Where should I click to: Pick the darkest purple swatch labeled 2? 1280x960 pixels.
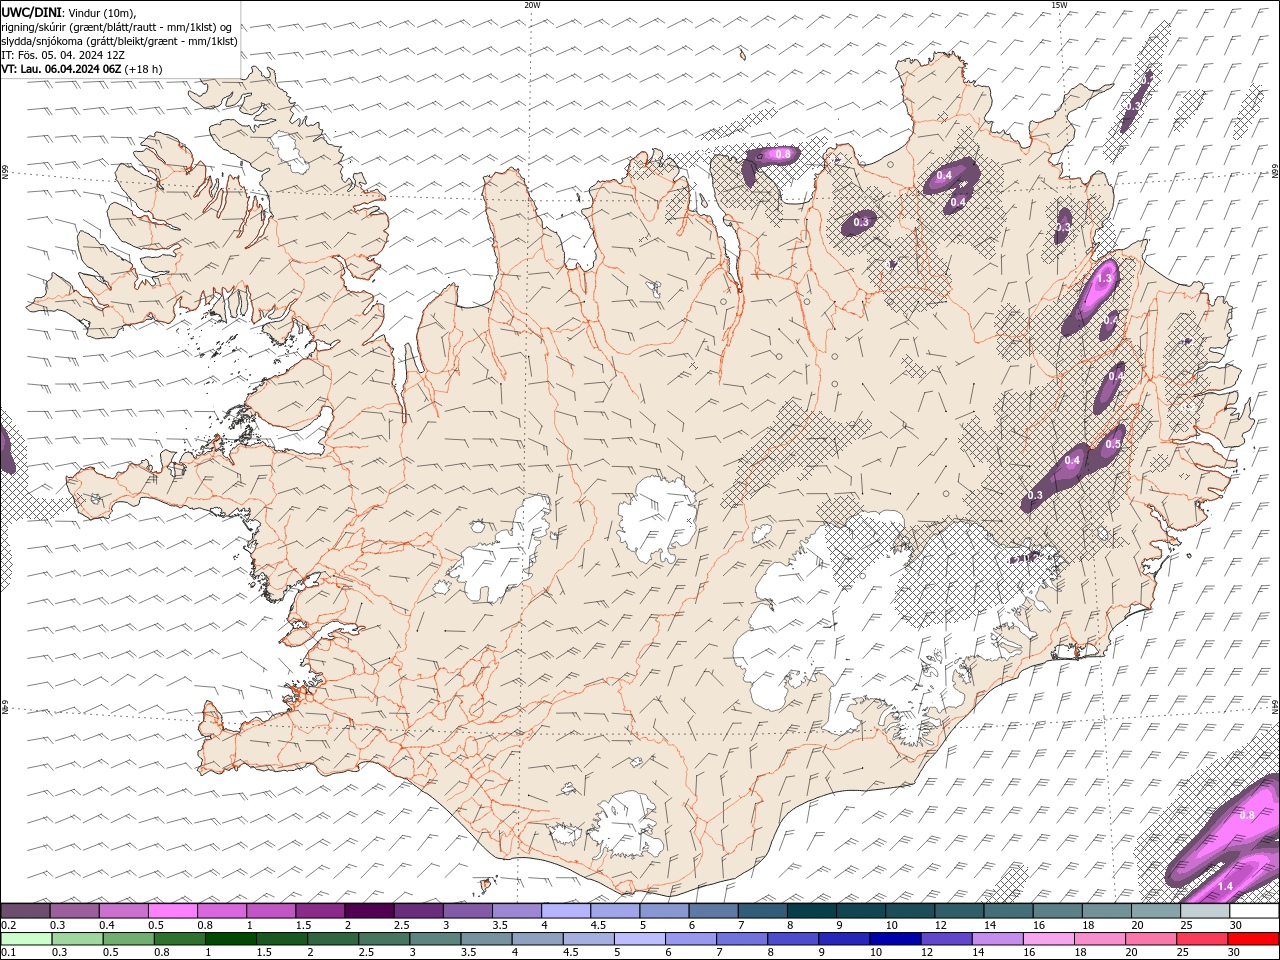click(x=369, y=911)
